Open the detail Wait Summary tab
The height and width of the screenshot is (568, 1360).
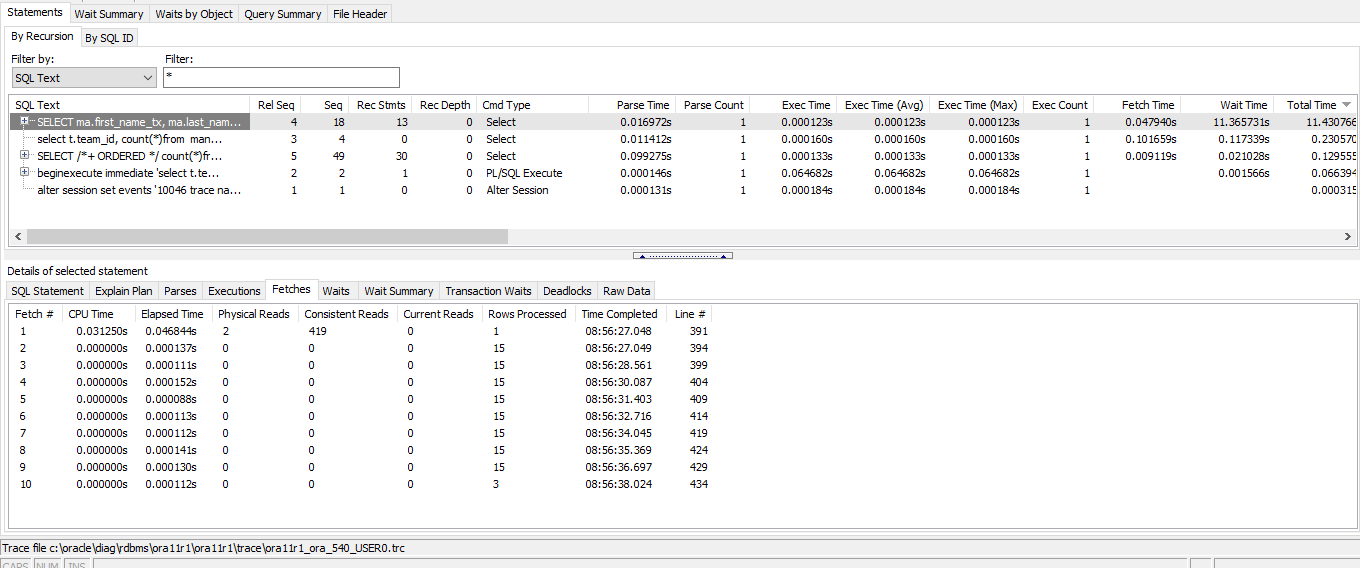point(399,291)
